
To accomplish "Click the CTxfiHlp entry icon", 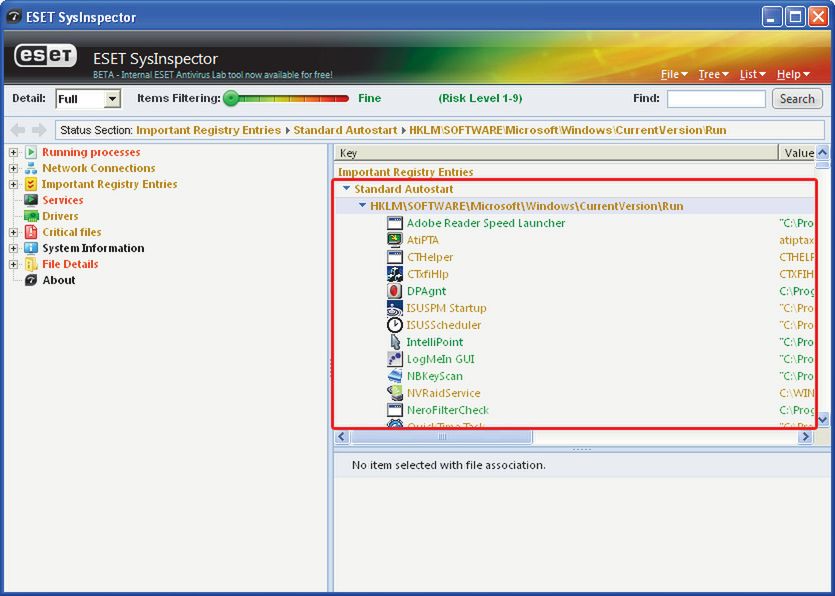I will pyautogui.click(x=395, y=274).
